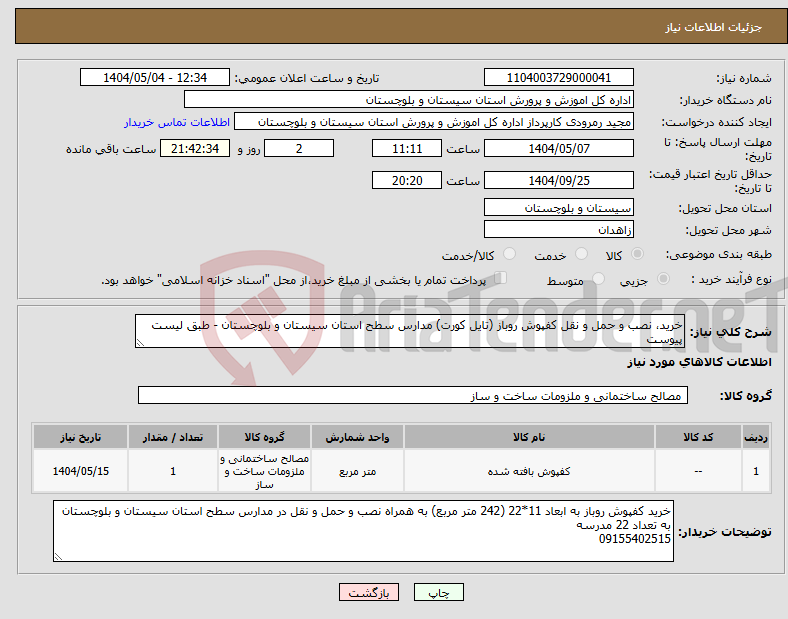Click the remaining time field 21:42:34

pyautogui.click(x=195, y=149)
